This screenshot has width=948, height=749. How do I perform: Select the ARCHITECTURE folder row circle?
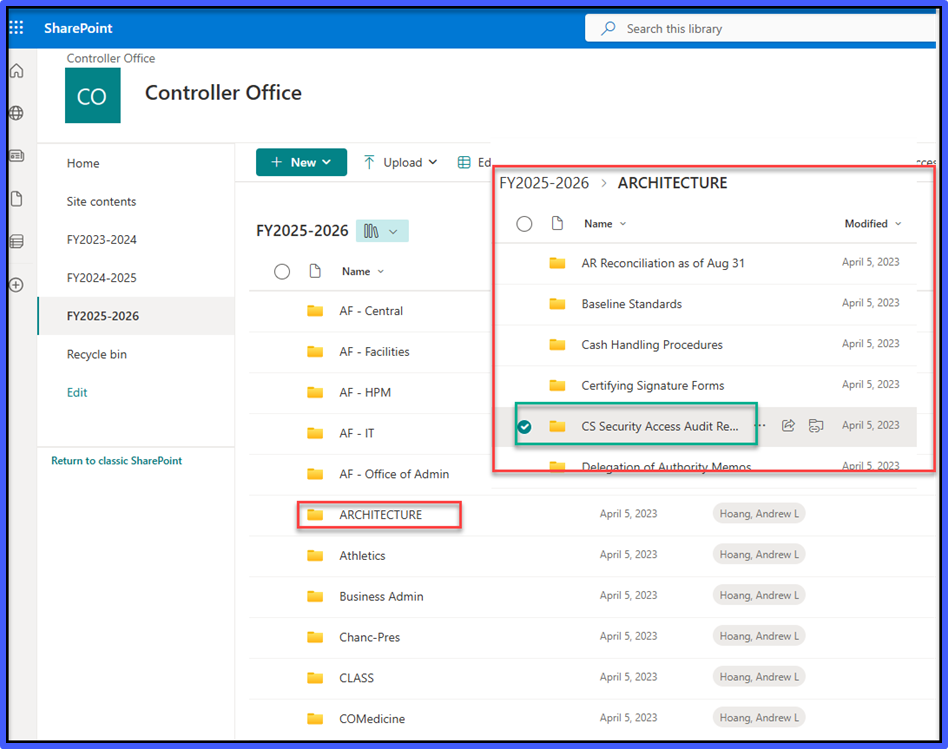pyautogui.click(x=282, y=513)
